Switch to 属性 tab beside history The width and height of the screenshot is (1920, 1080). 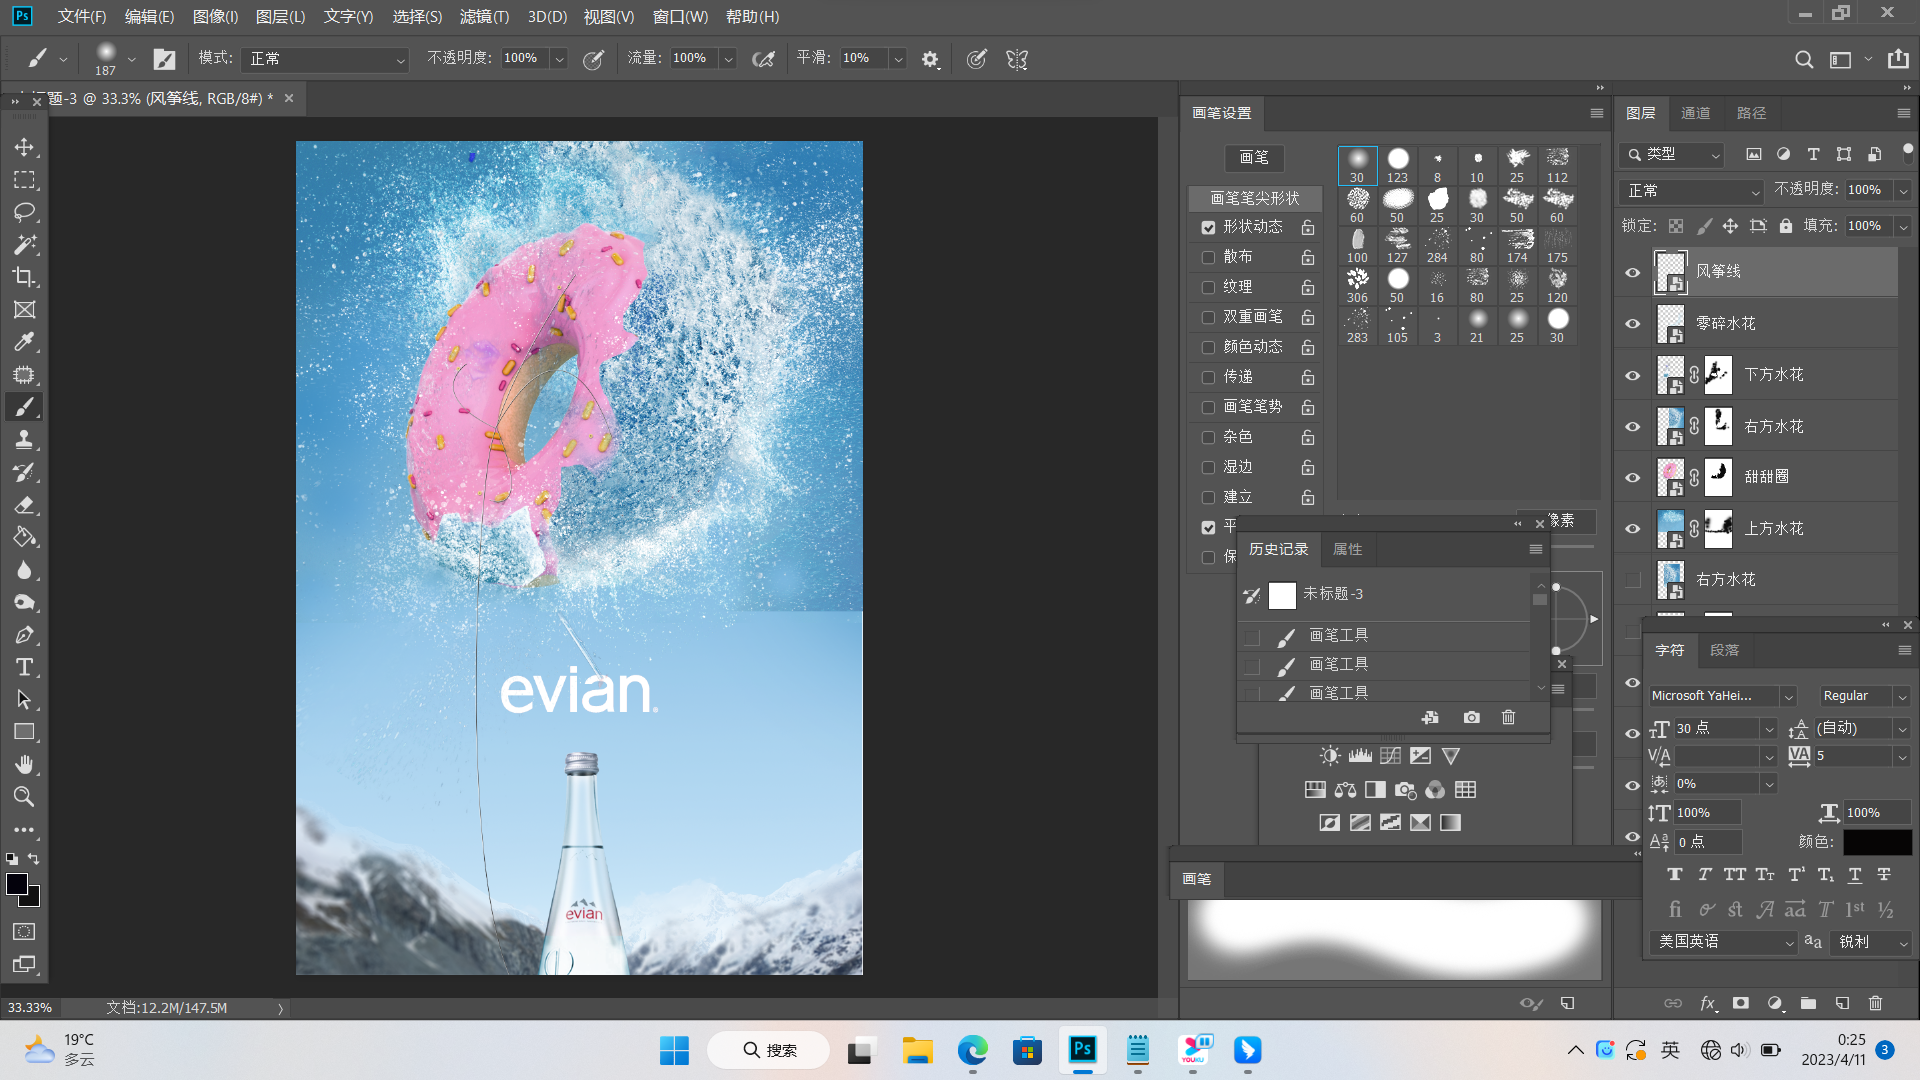coord(1347,549)
